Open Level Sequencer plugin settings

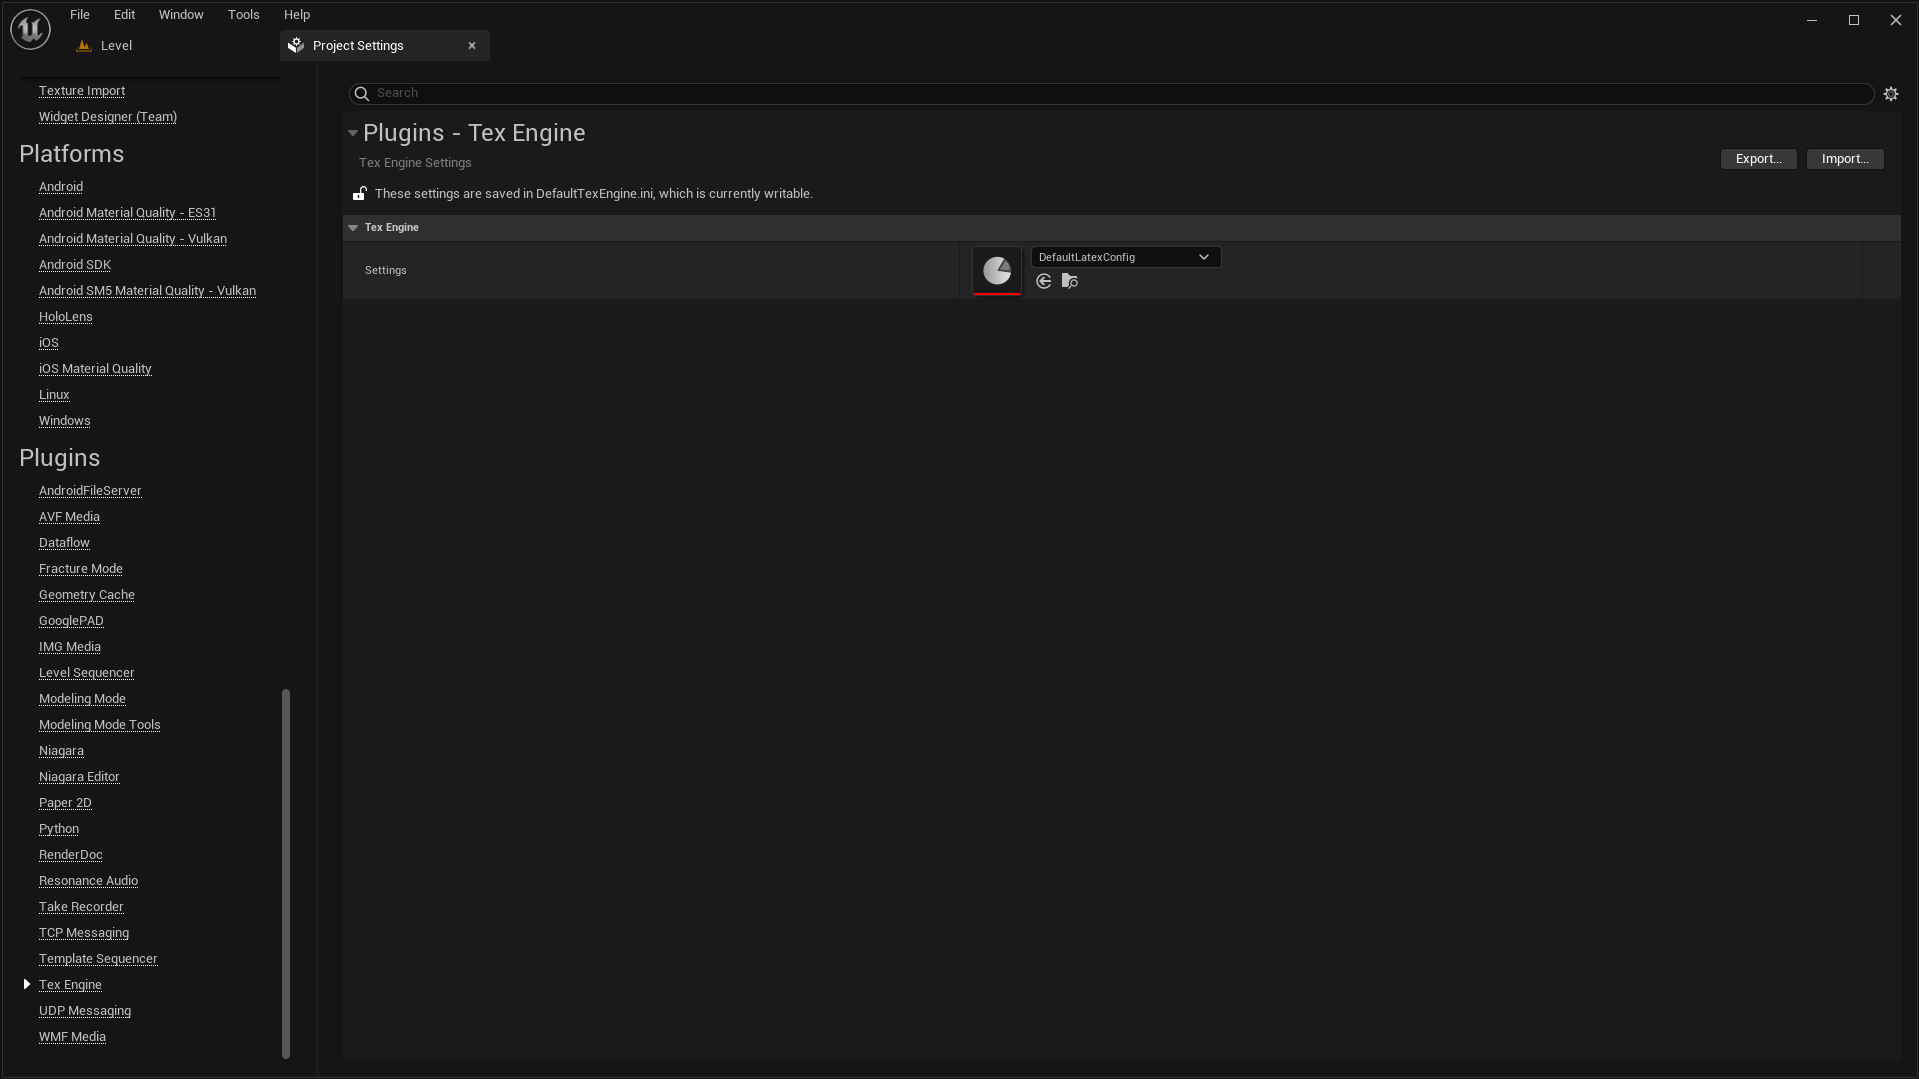87,672
